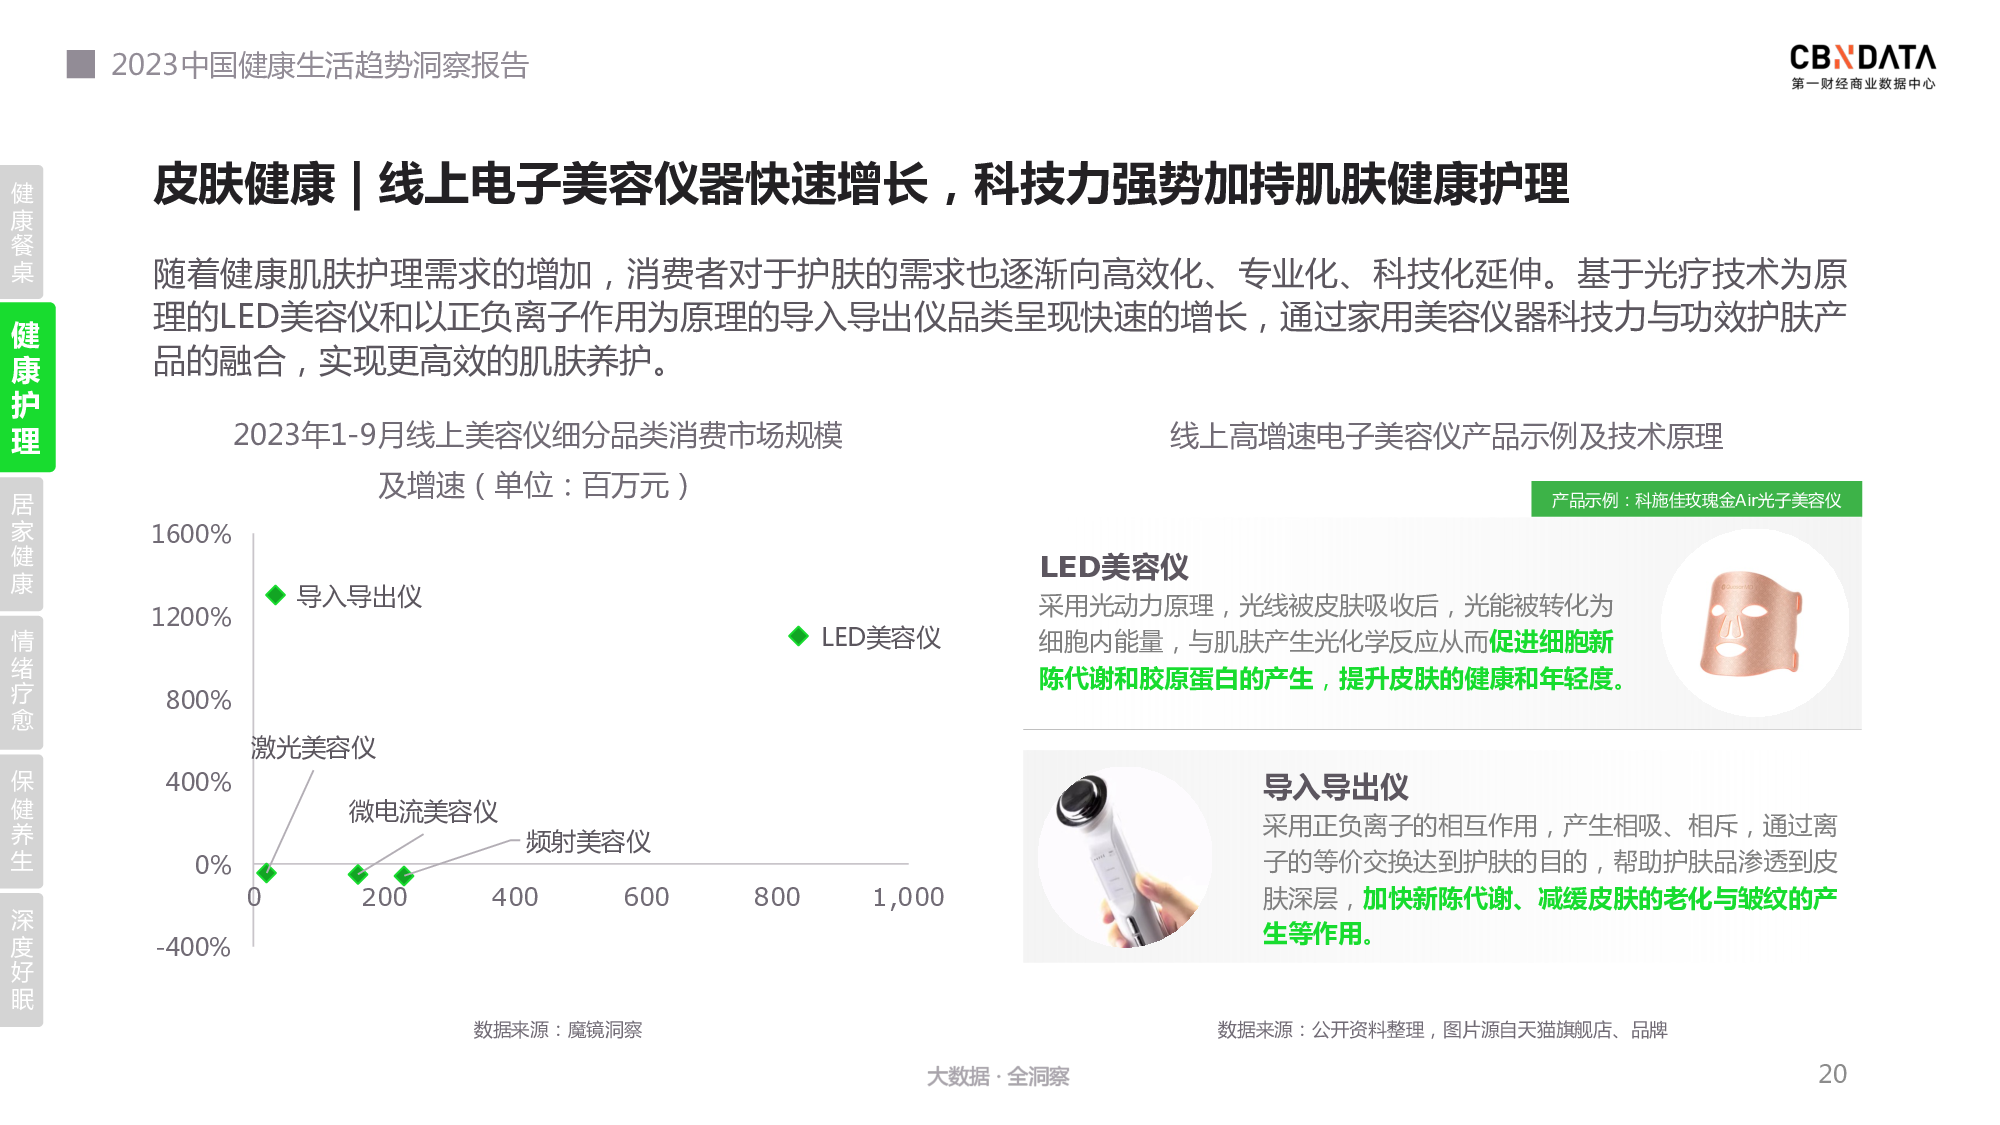Go to 深度好眠 side tab
The width and height of the screenshot is (2000, 1125).
coord(22,959)
